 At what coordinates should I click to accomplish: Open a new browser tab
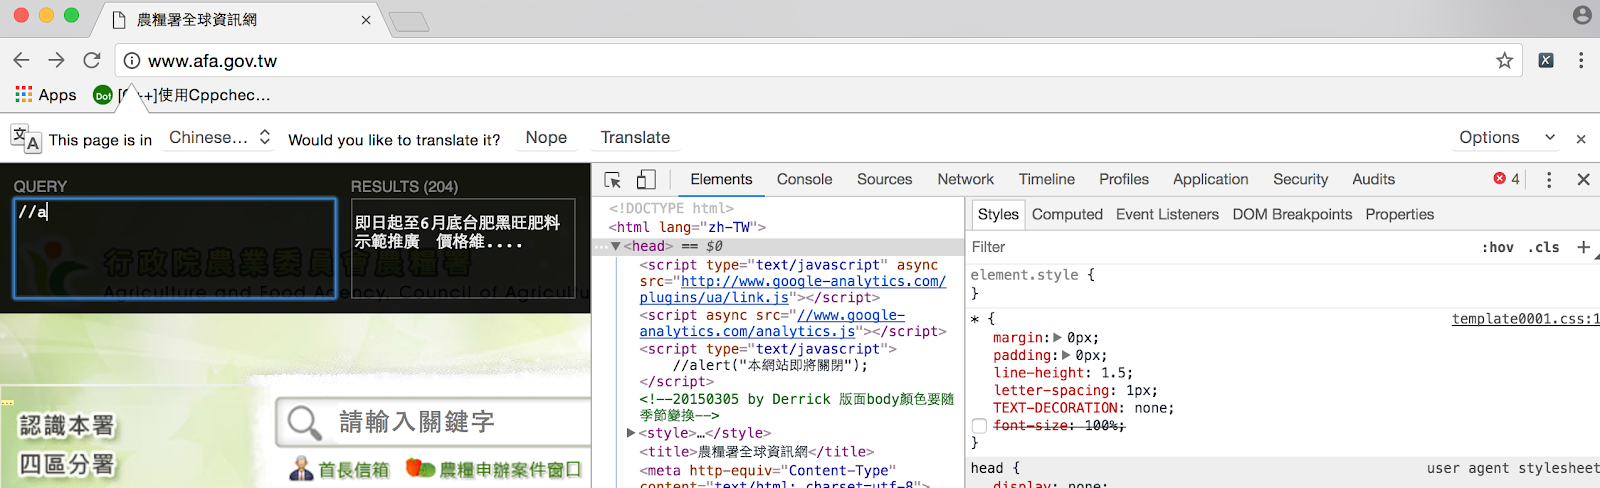click(x=409, y=21)
